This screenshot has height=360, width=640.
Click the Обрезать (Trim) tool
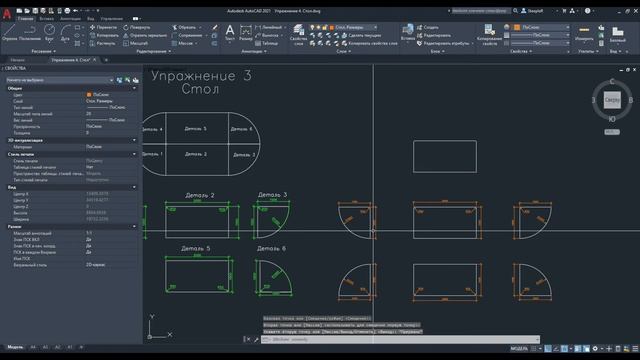click(x=184, y=27)
